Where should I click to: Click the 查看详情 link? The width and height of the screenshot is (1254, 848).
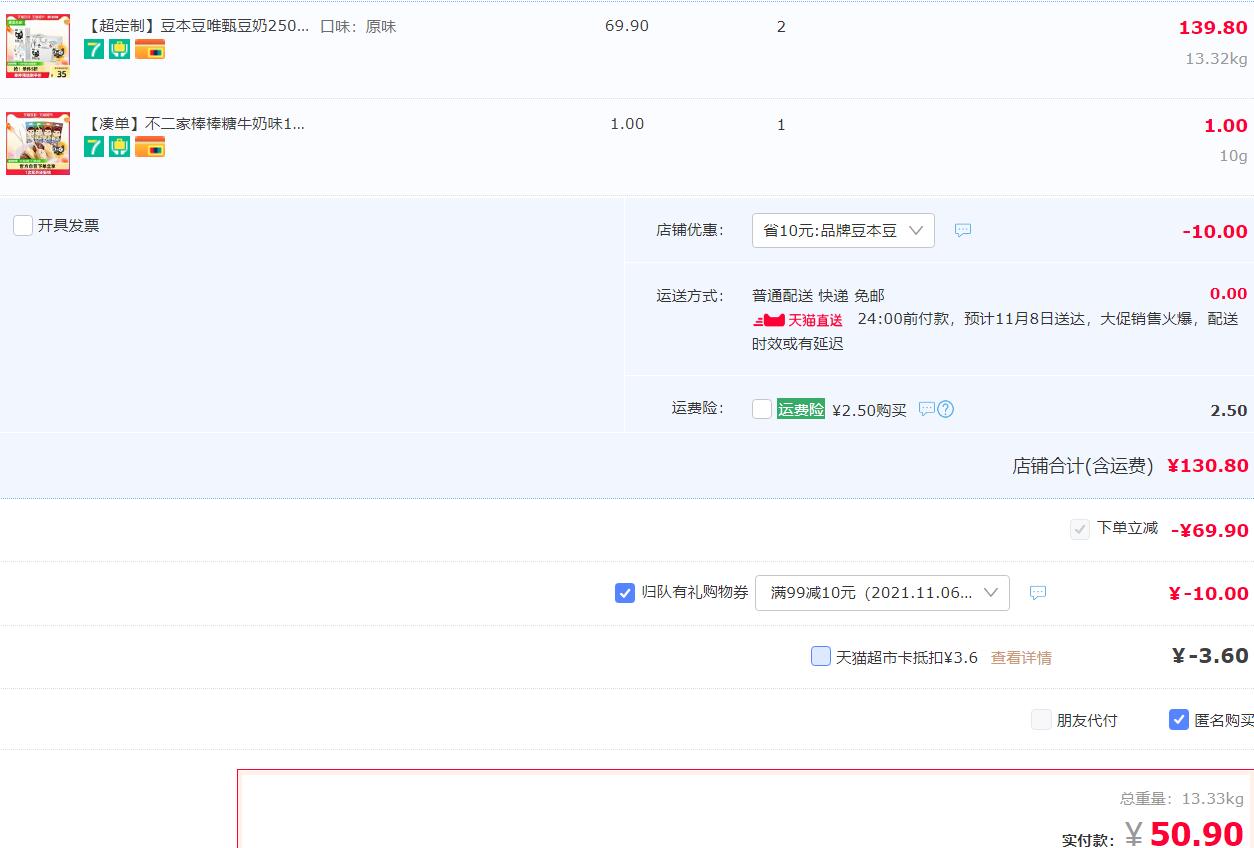1021,658
